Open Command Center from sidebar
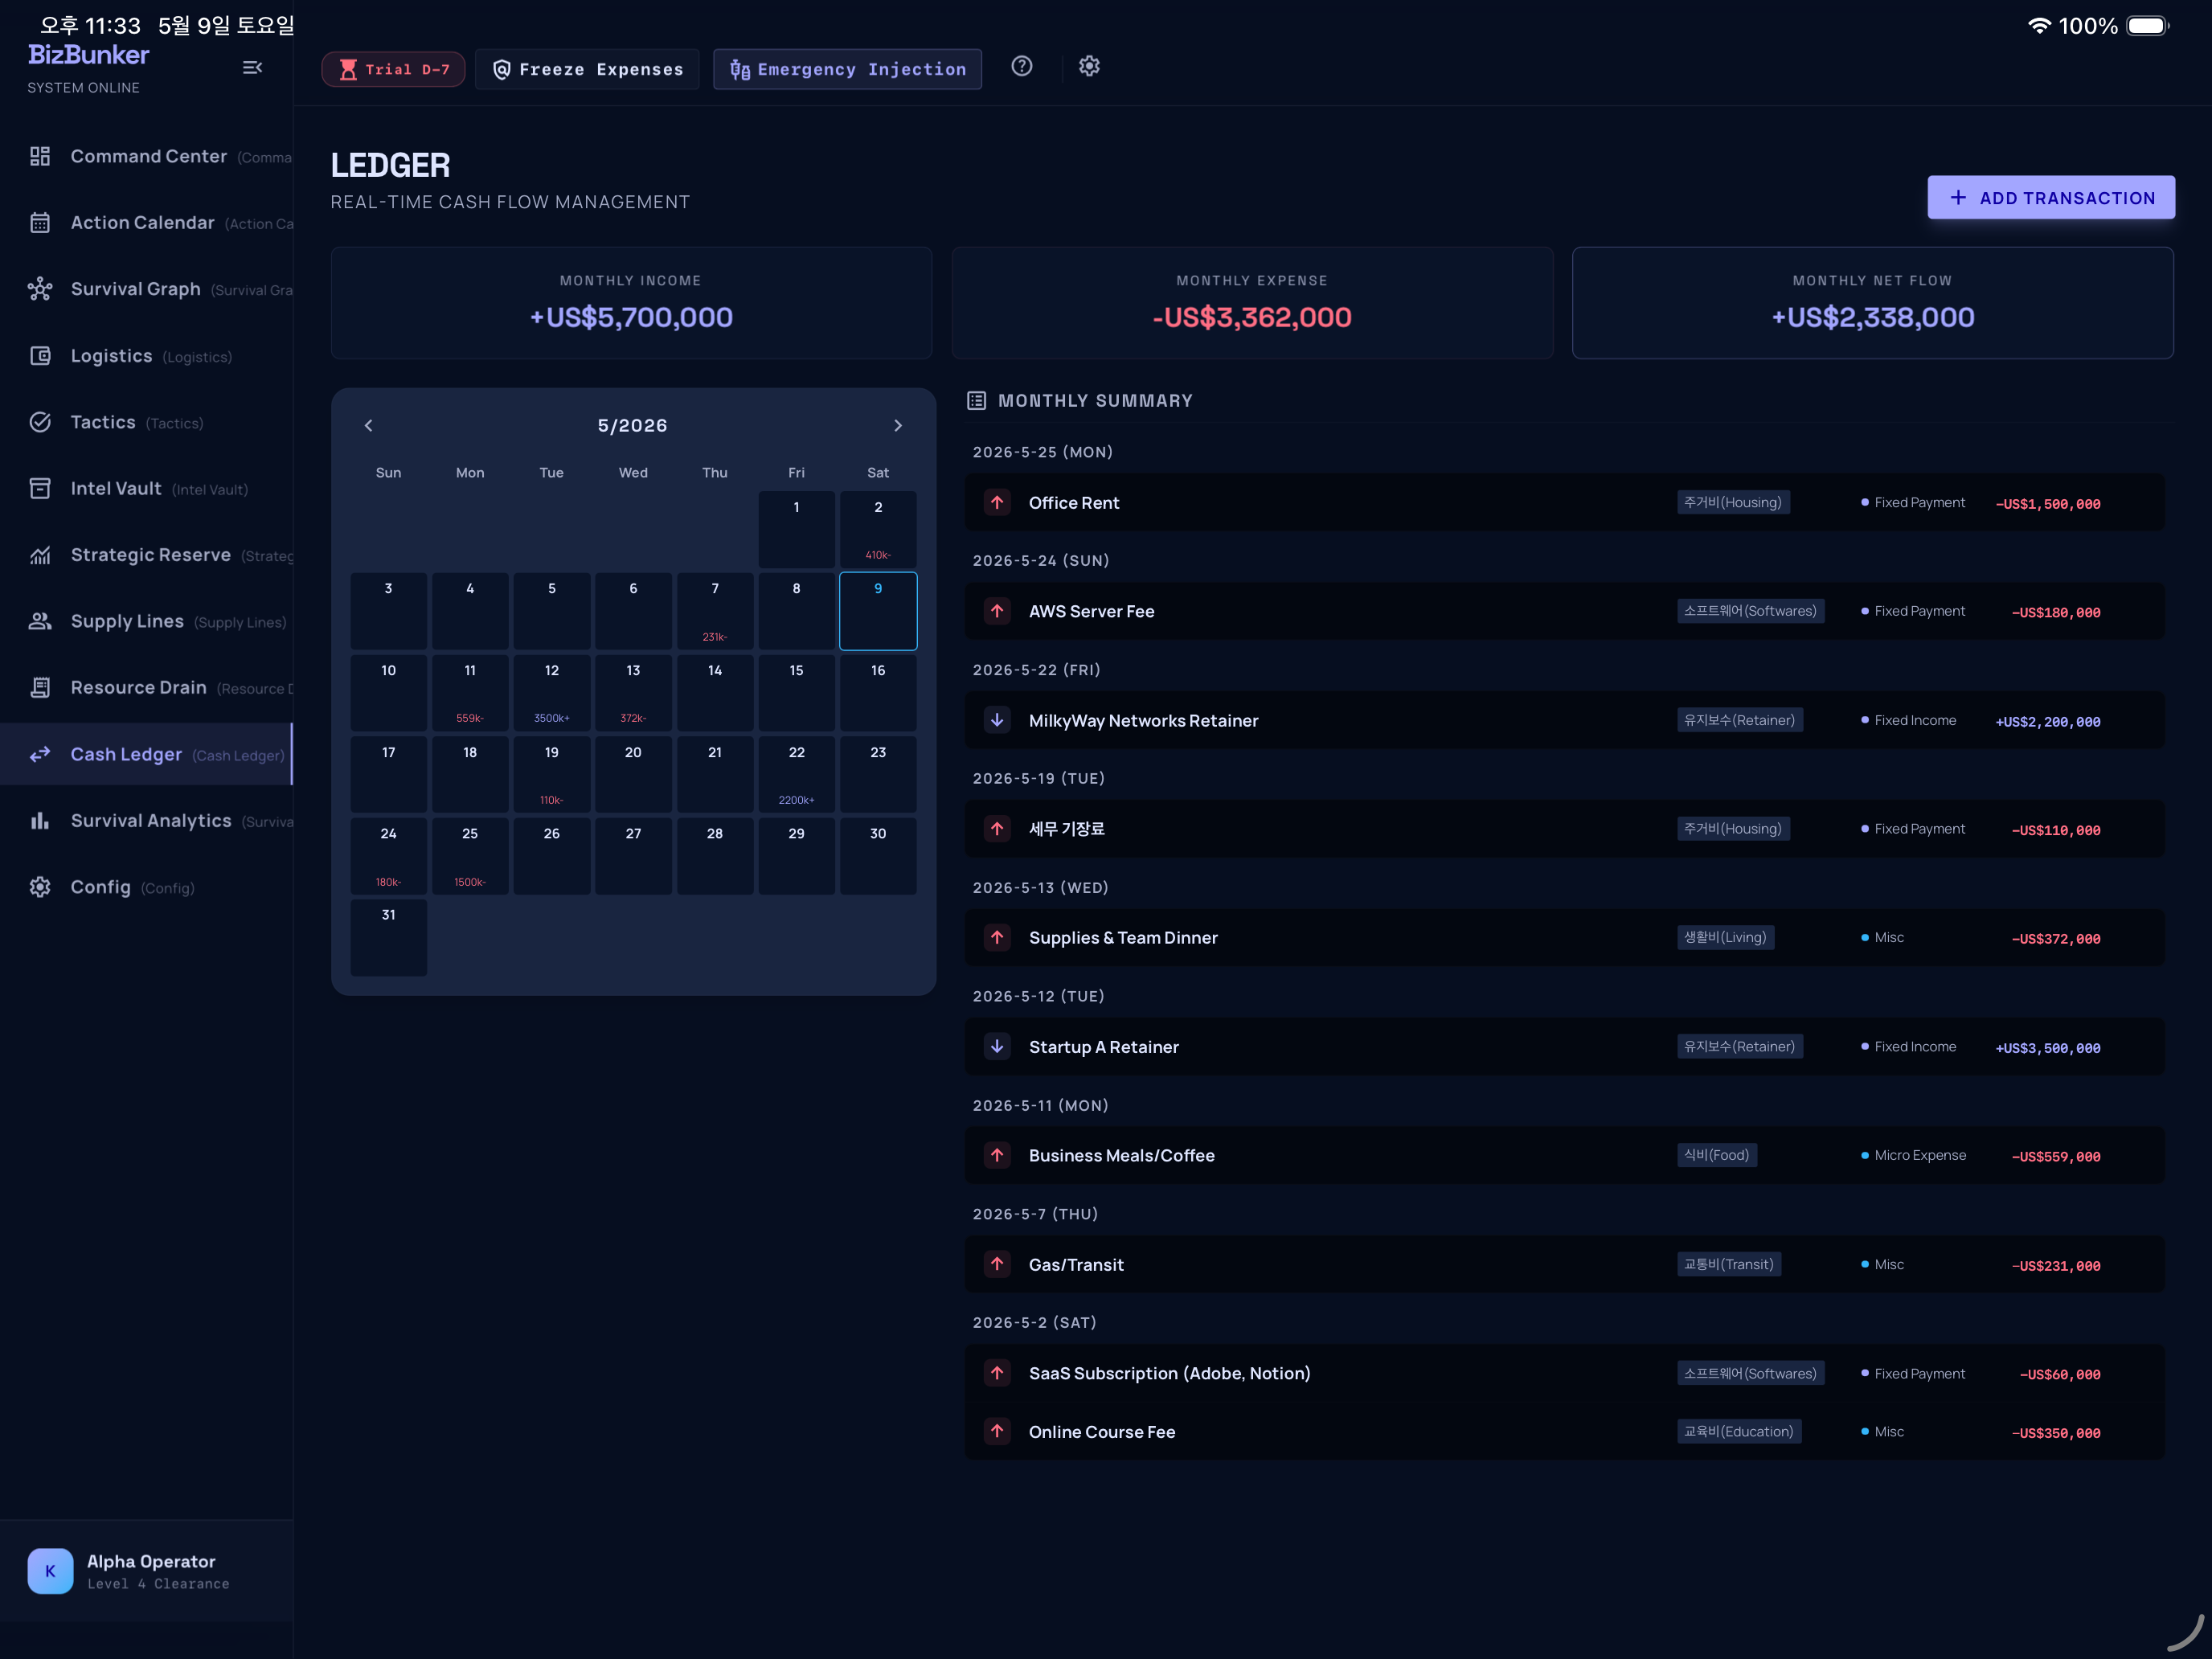This screenshot has height=1659, width=2212. point(147,156)
